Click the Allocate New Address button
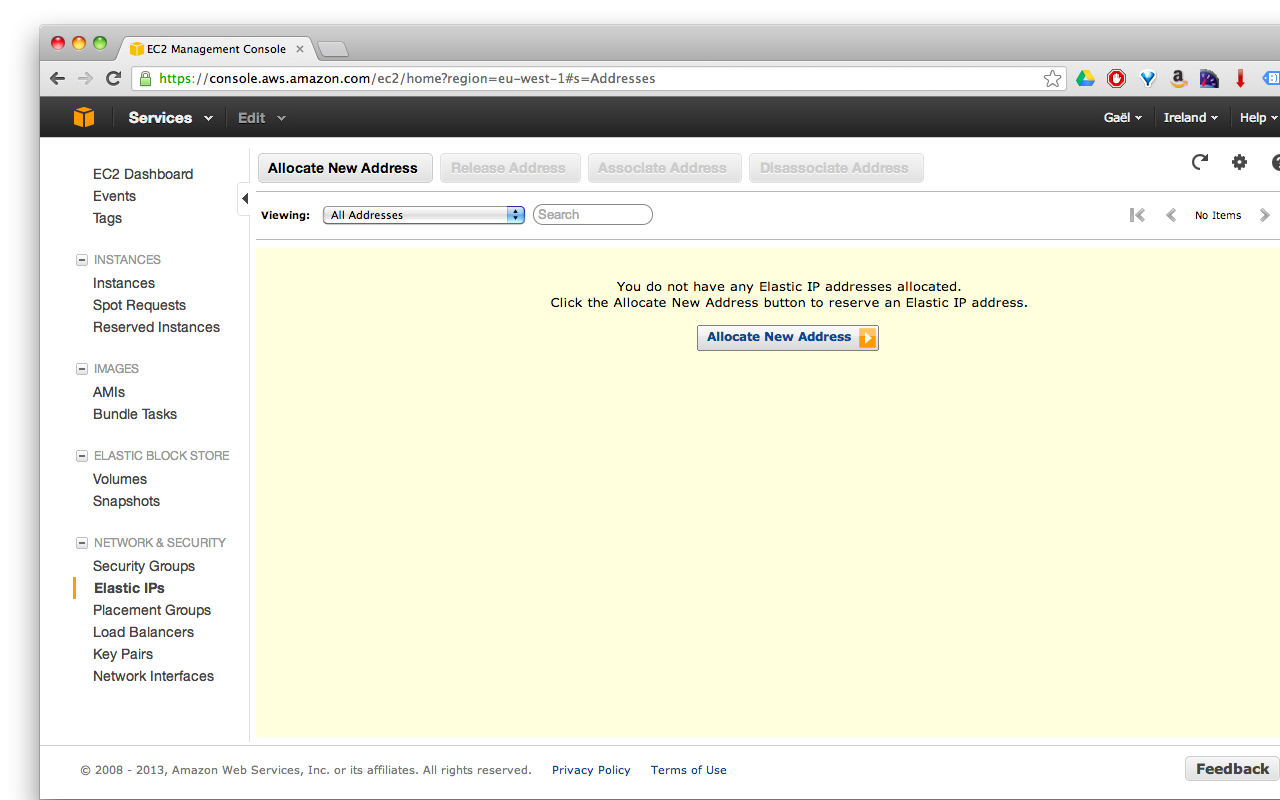1280x800 pixels. click(345, 168)
